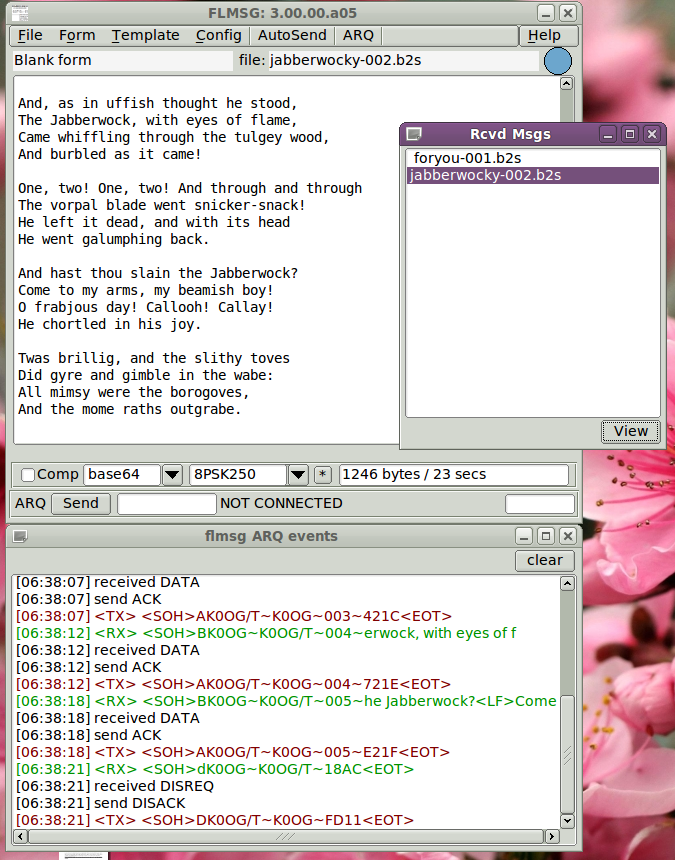Click the RX line containing 18AC<EOT>
Screen dimensions: 675x860
point(214,769)
